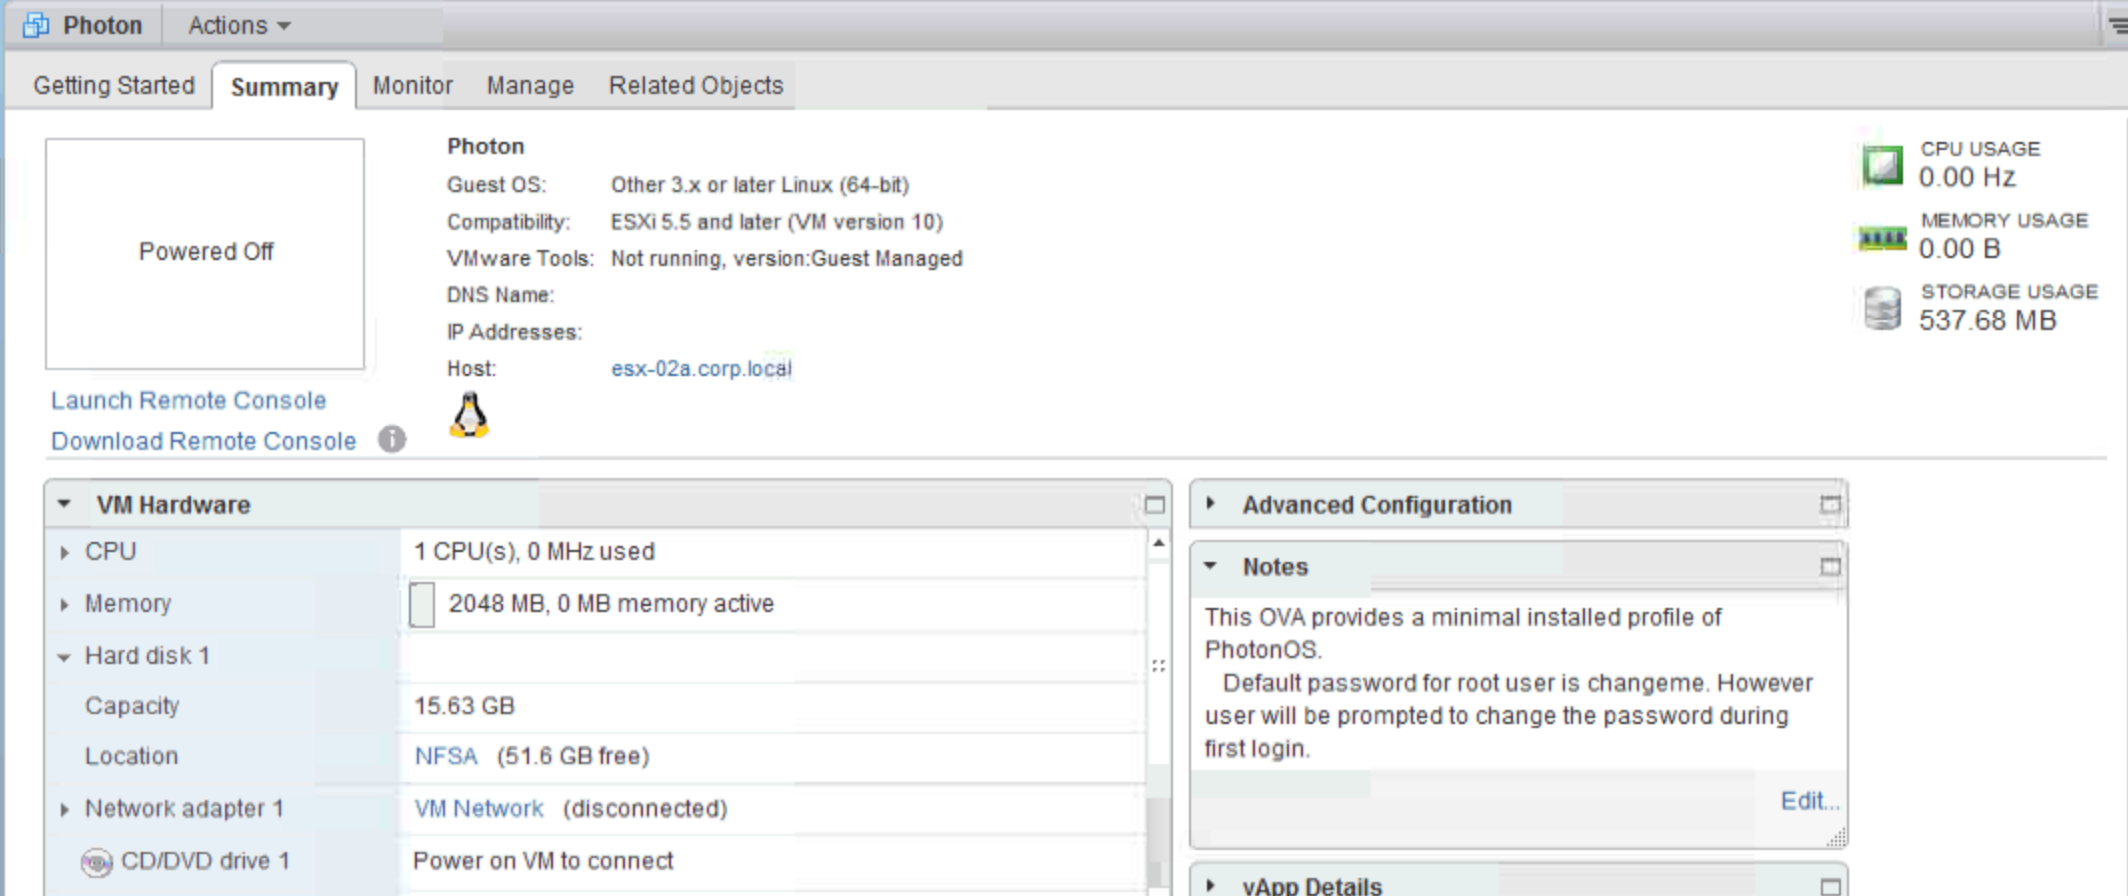Maximize the Notes panel
2128x896 pixels.
pyautogui.click(x=1829, y=567)
